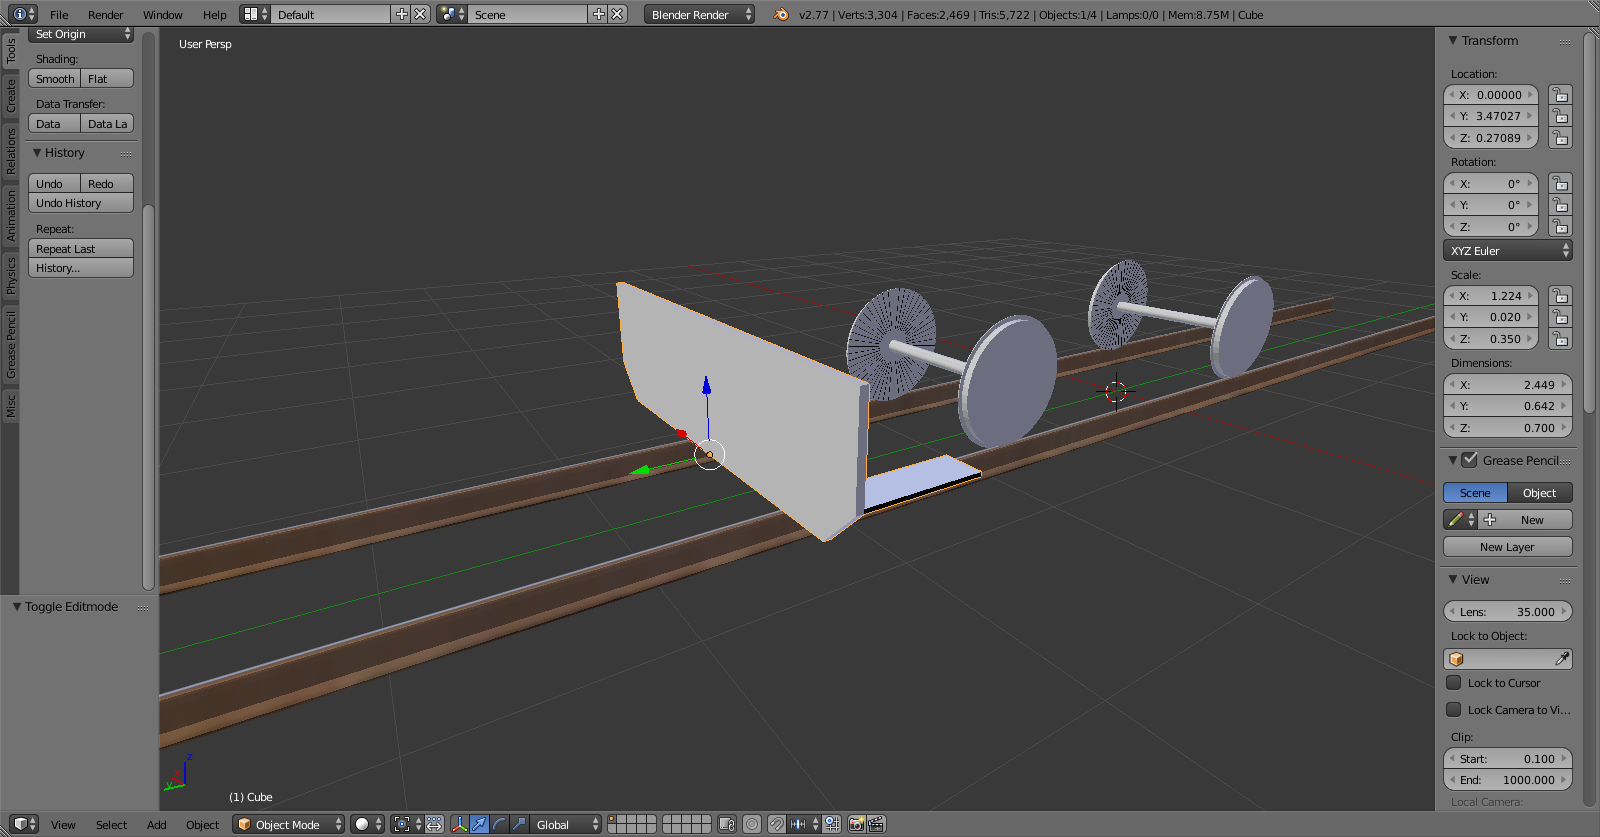The width and height of the screenshot is (1600, 837).
Task: Enable Lock Camera to View checkbox
Action: click(x=1454, y=710)
